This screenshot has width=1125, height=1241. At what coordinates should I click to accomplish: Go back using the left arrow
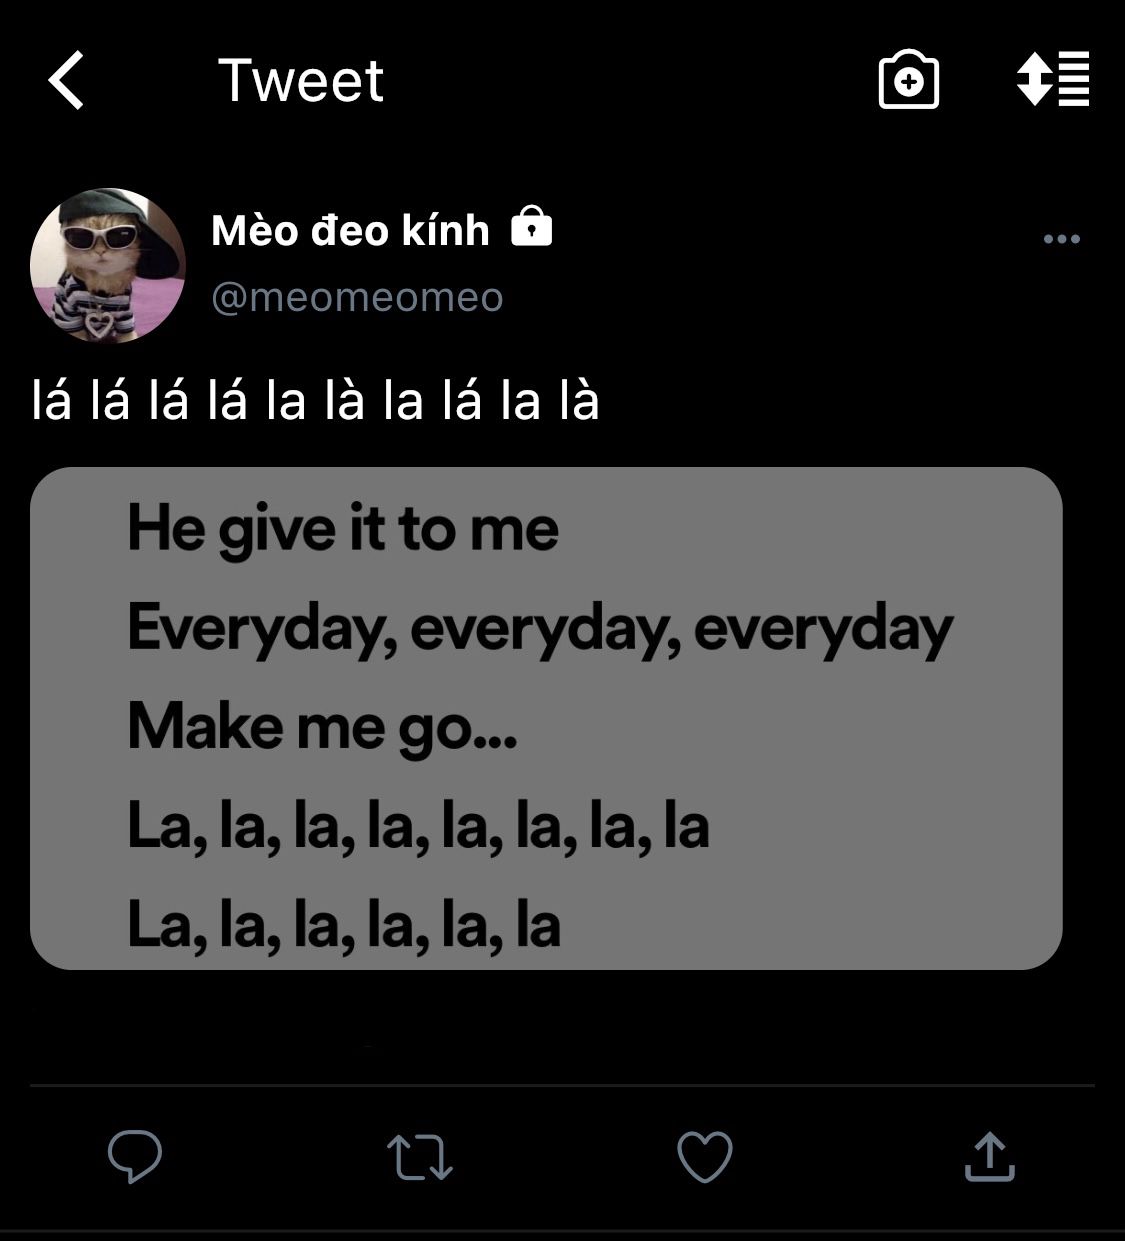[66, 80]
